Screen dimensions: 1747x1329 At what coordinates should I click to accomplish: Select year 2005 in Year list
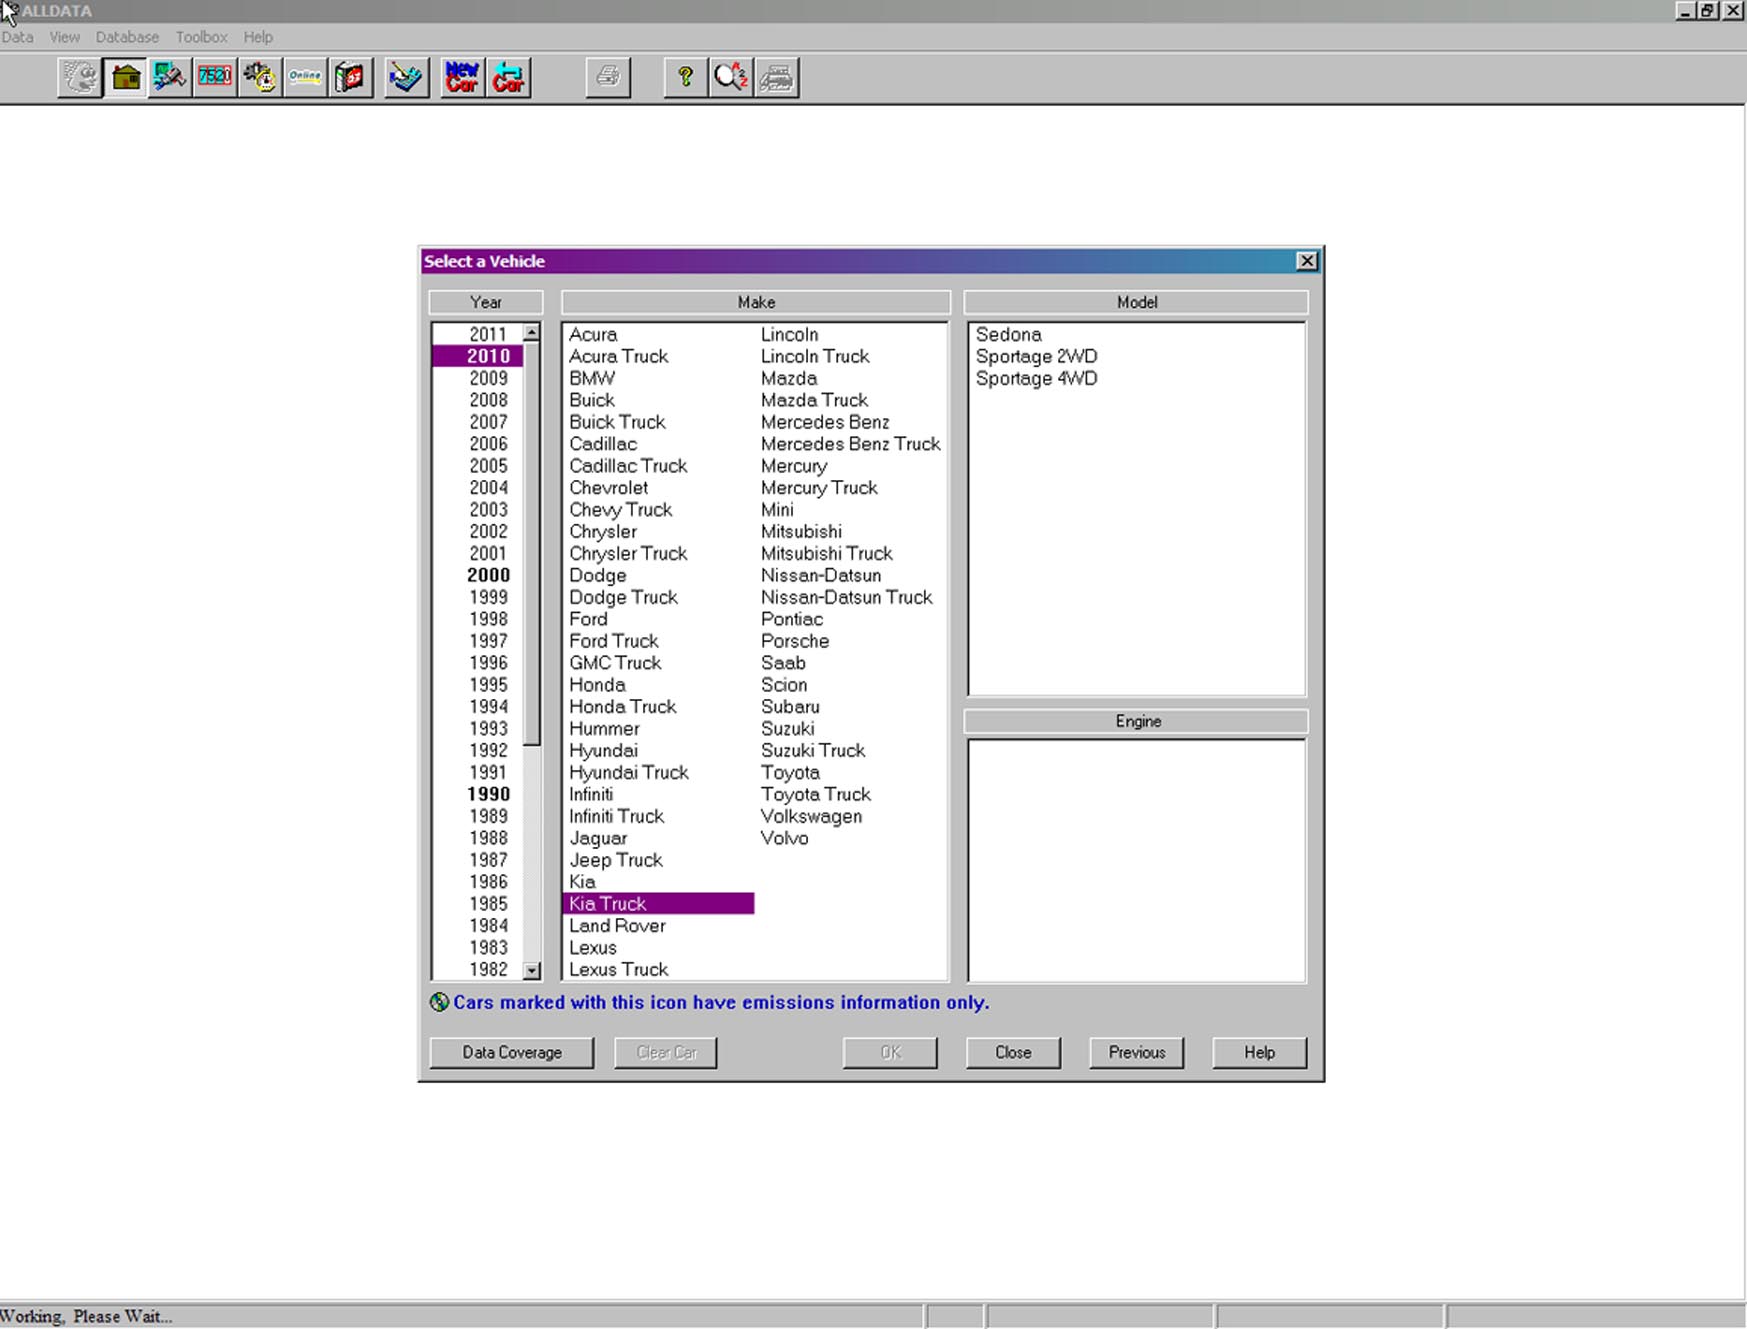(x=488, y=466)
